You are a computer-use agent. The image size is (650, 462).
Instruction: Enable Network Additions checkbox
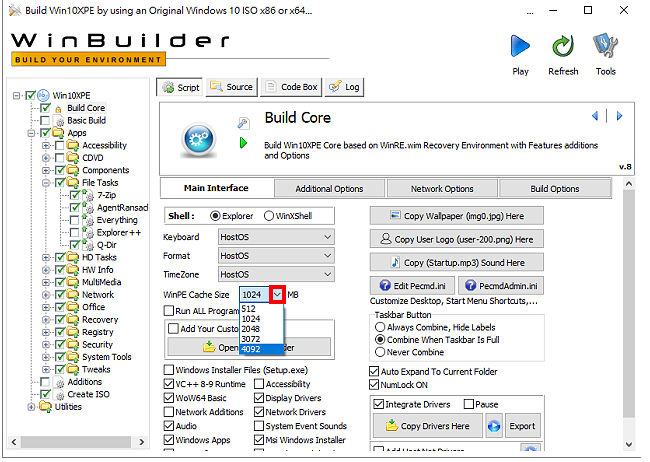(169, 412)
